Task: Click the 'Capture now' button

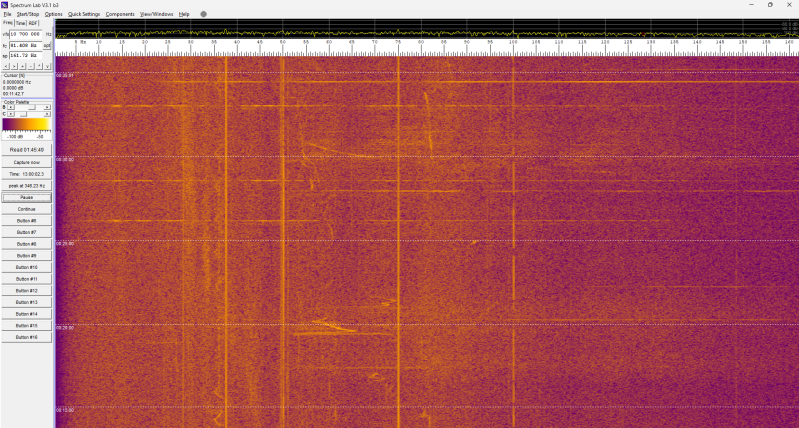Action: [x=26, y=162]
